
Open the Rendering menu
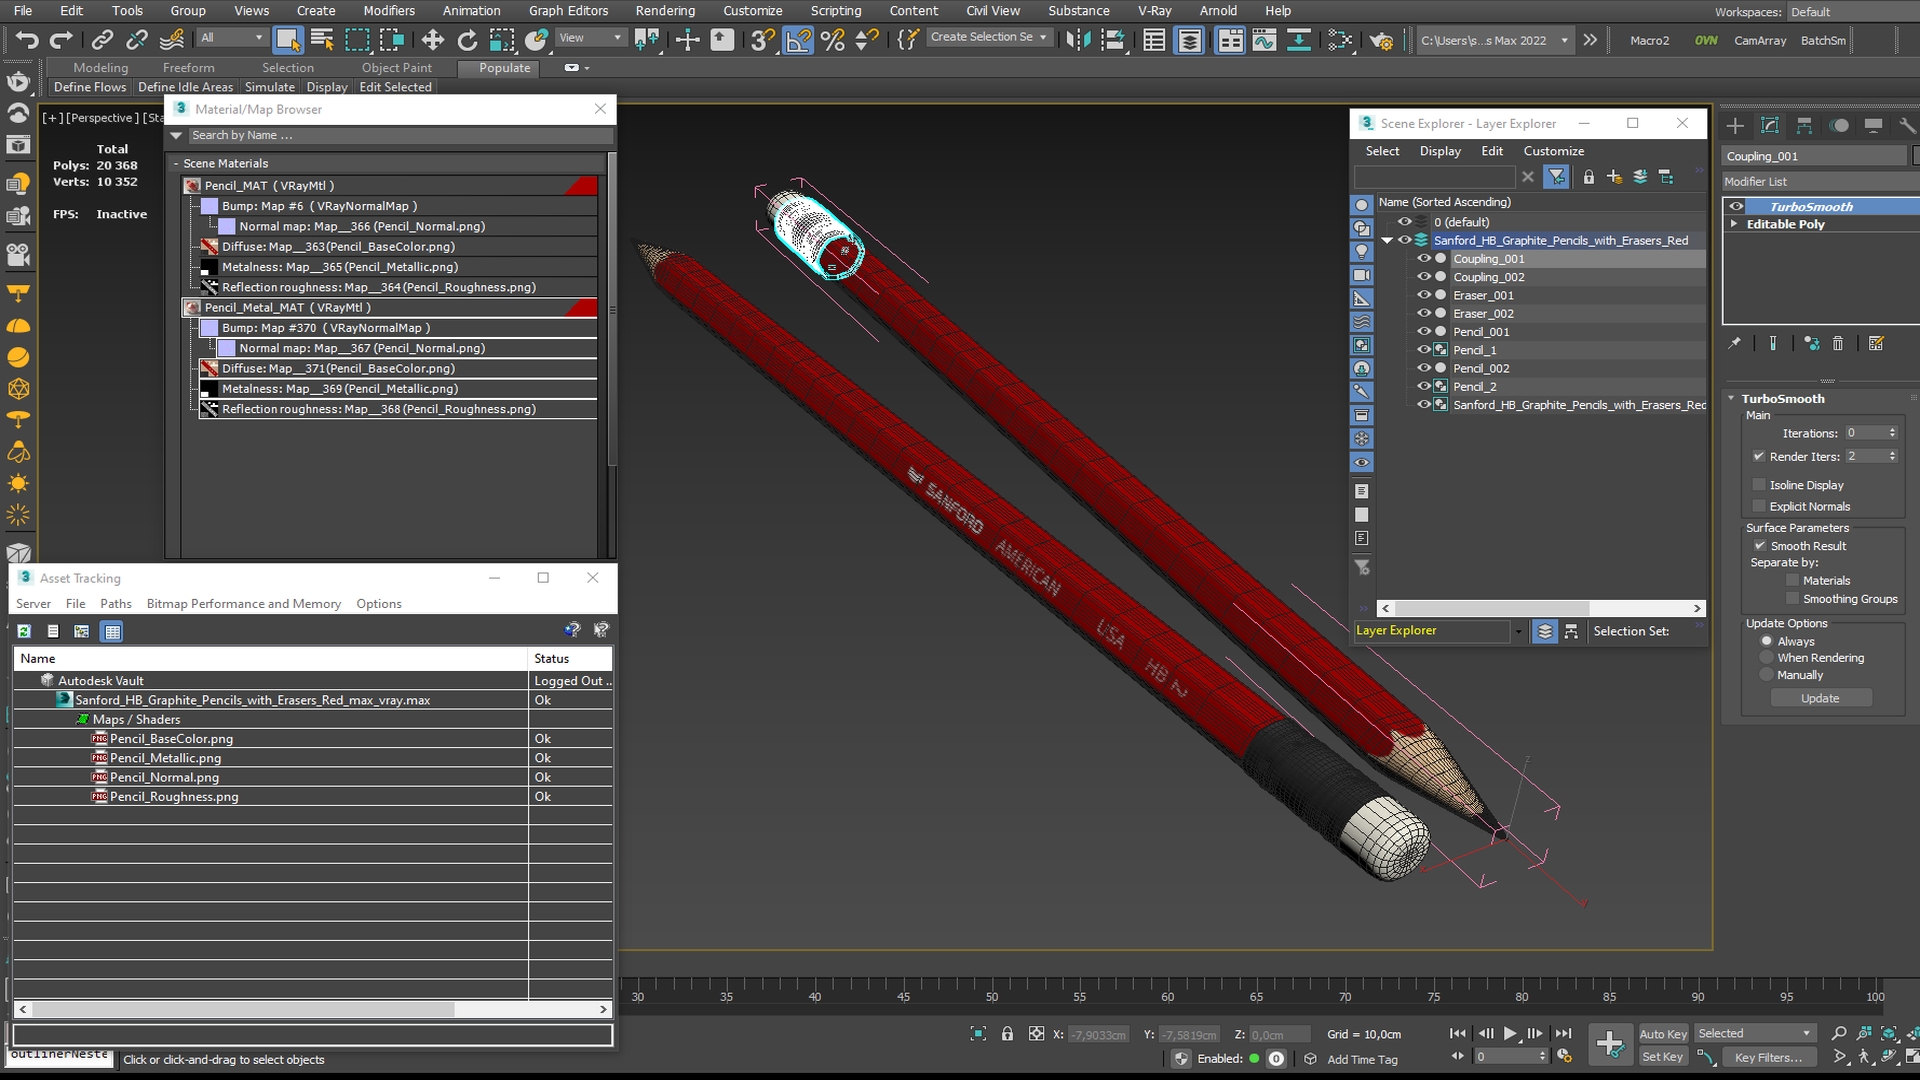pos(665,11)
